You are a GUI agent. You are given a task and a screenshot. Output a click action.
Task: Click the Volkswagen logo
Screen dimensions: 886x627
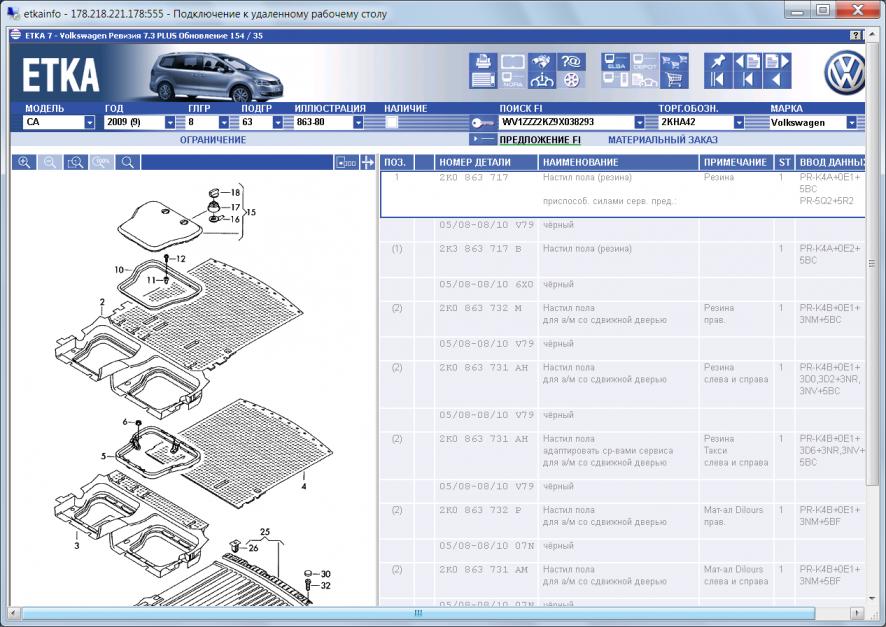[x=845, y=73]
